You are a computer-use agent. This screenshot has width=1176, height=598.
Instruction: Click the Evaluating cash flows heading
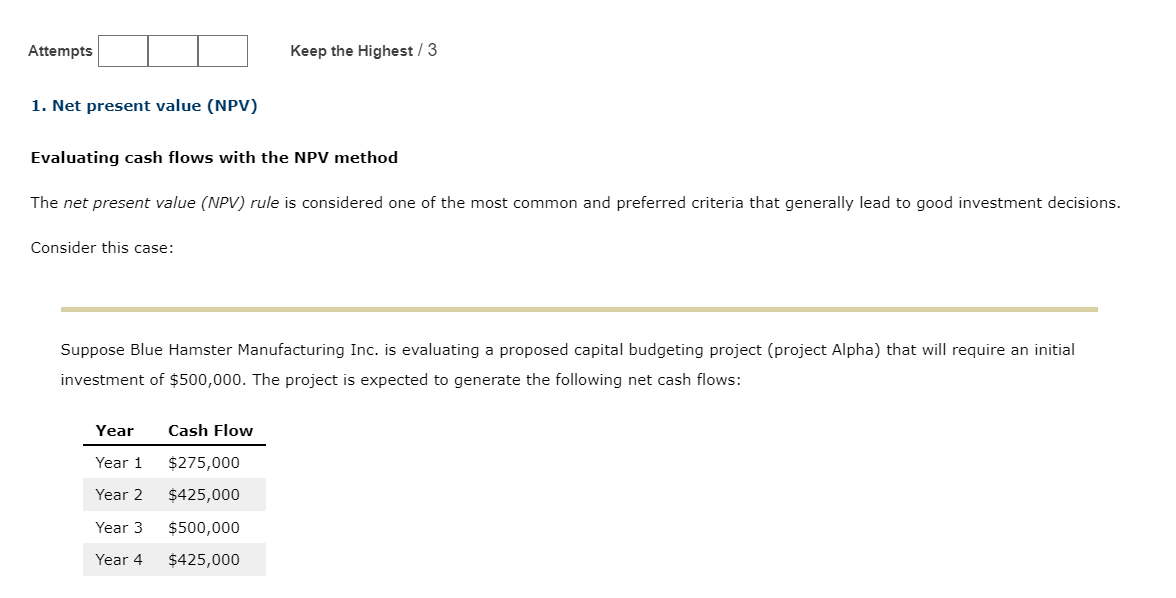(214, 157)
